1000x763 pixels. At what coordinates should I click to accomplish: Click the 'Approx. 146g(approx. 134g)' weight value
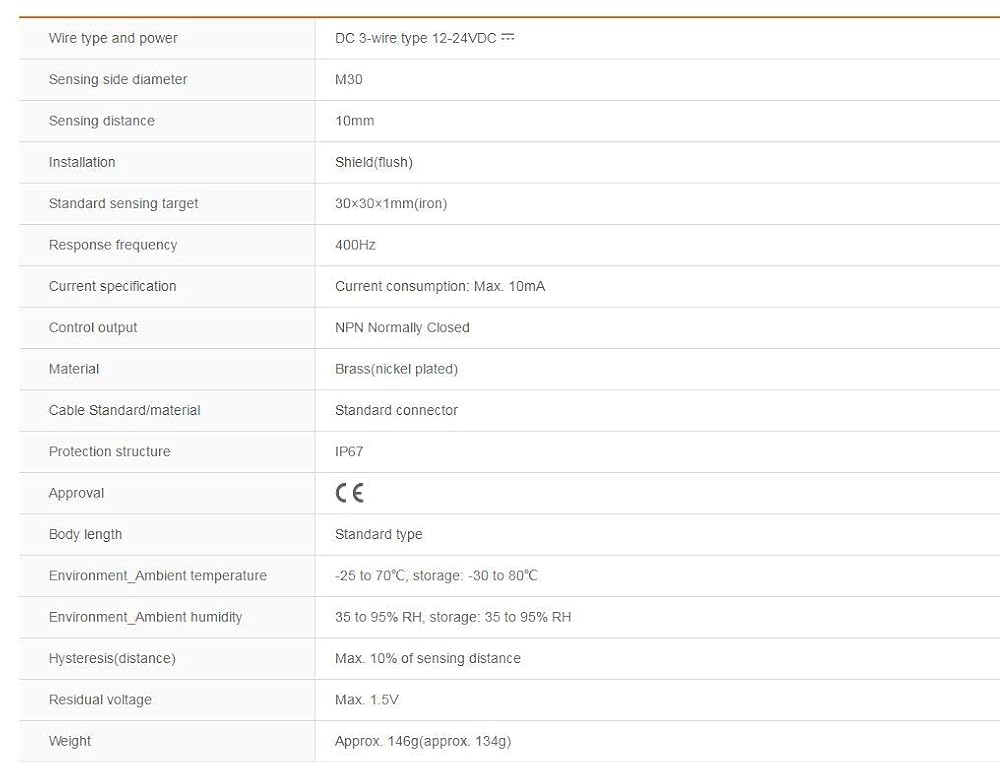[423, 741]
